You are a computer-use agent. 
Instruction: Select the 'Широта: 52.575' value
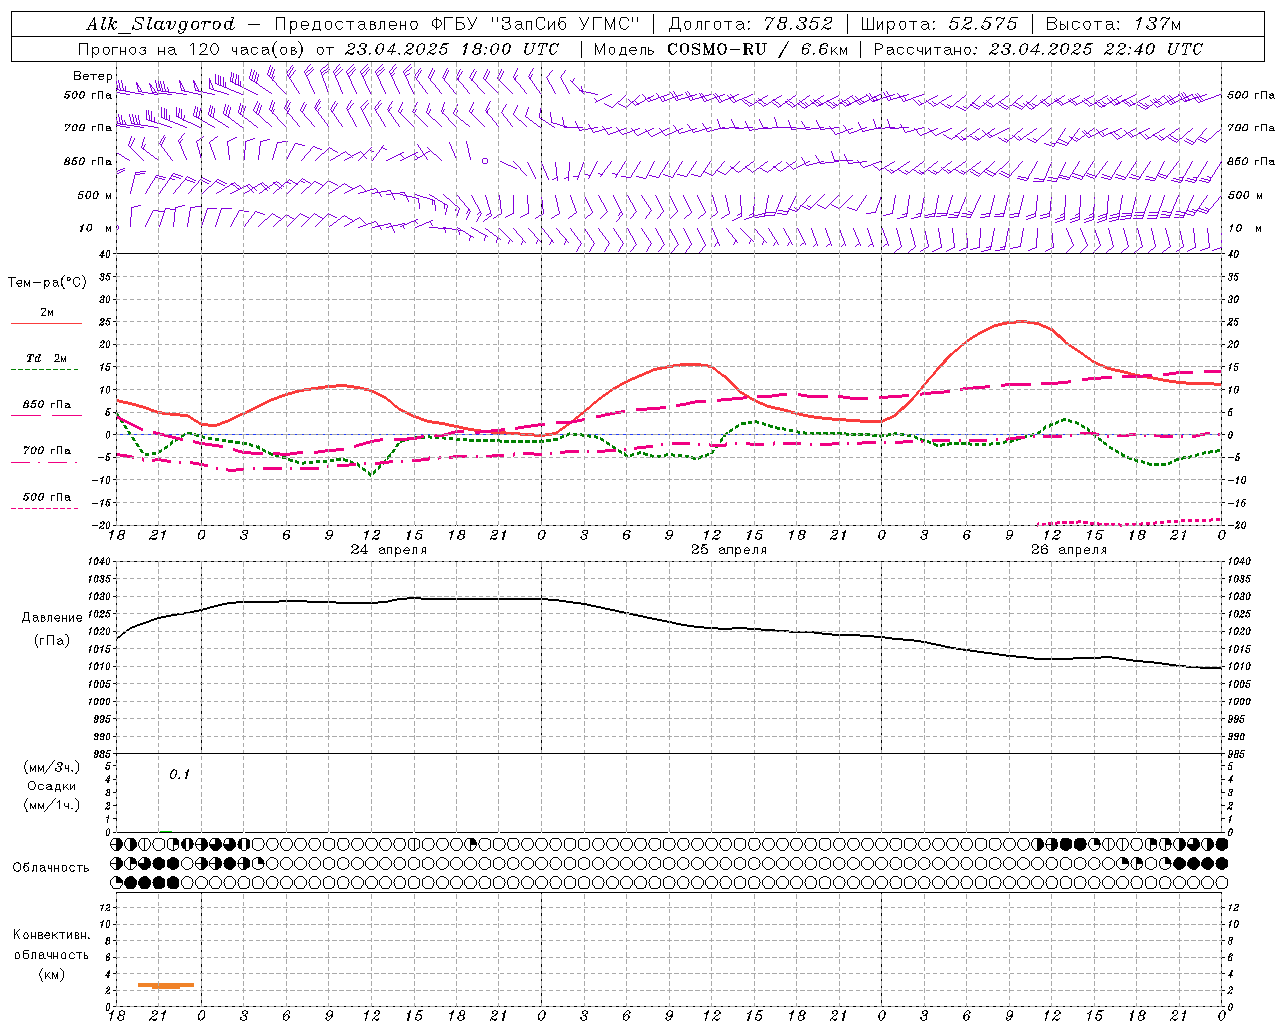point(940,24)
